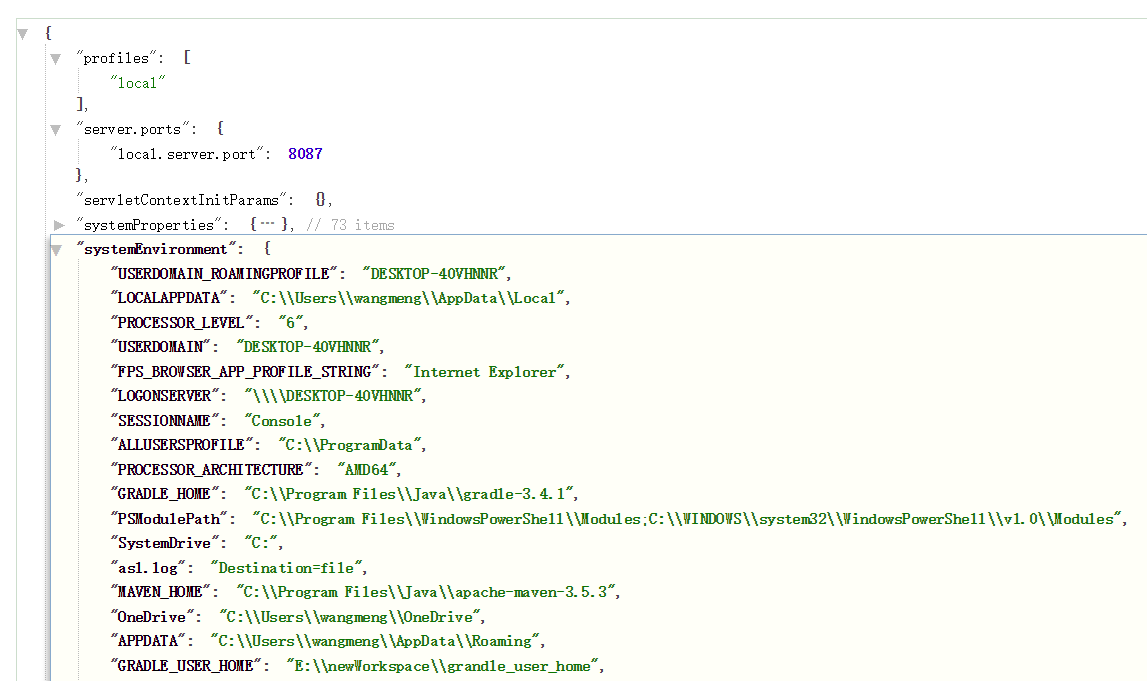Select the apache-maven-3.5.3 path value
This screenshot has height=681, width=1147.
[425, 592]
